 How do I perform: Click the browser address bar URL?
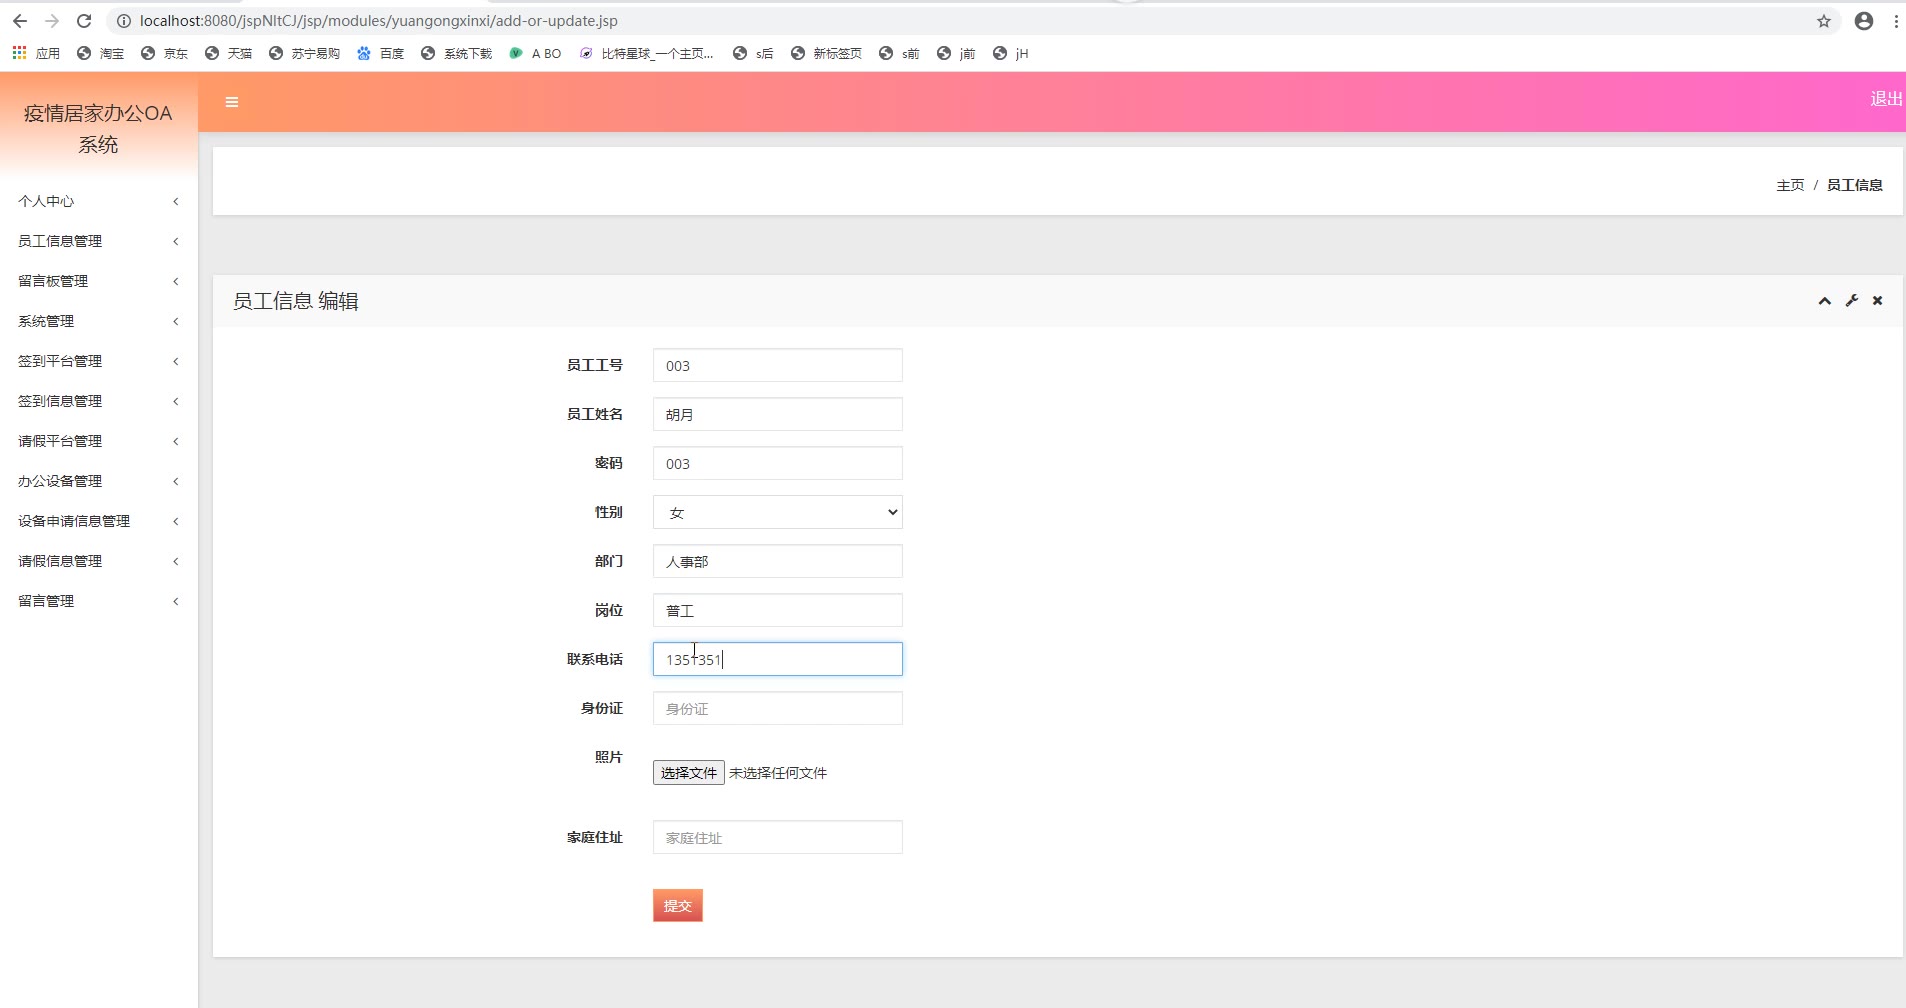[x=379, y=21]
